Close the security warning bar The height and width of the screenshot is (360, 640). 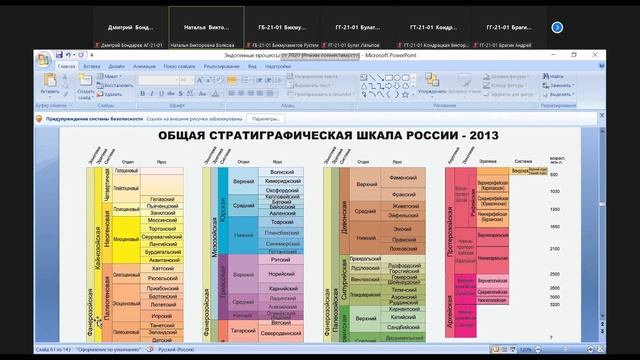pos(601,116)
